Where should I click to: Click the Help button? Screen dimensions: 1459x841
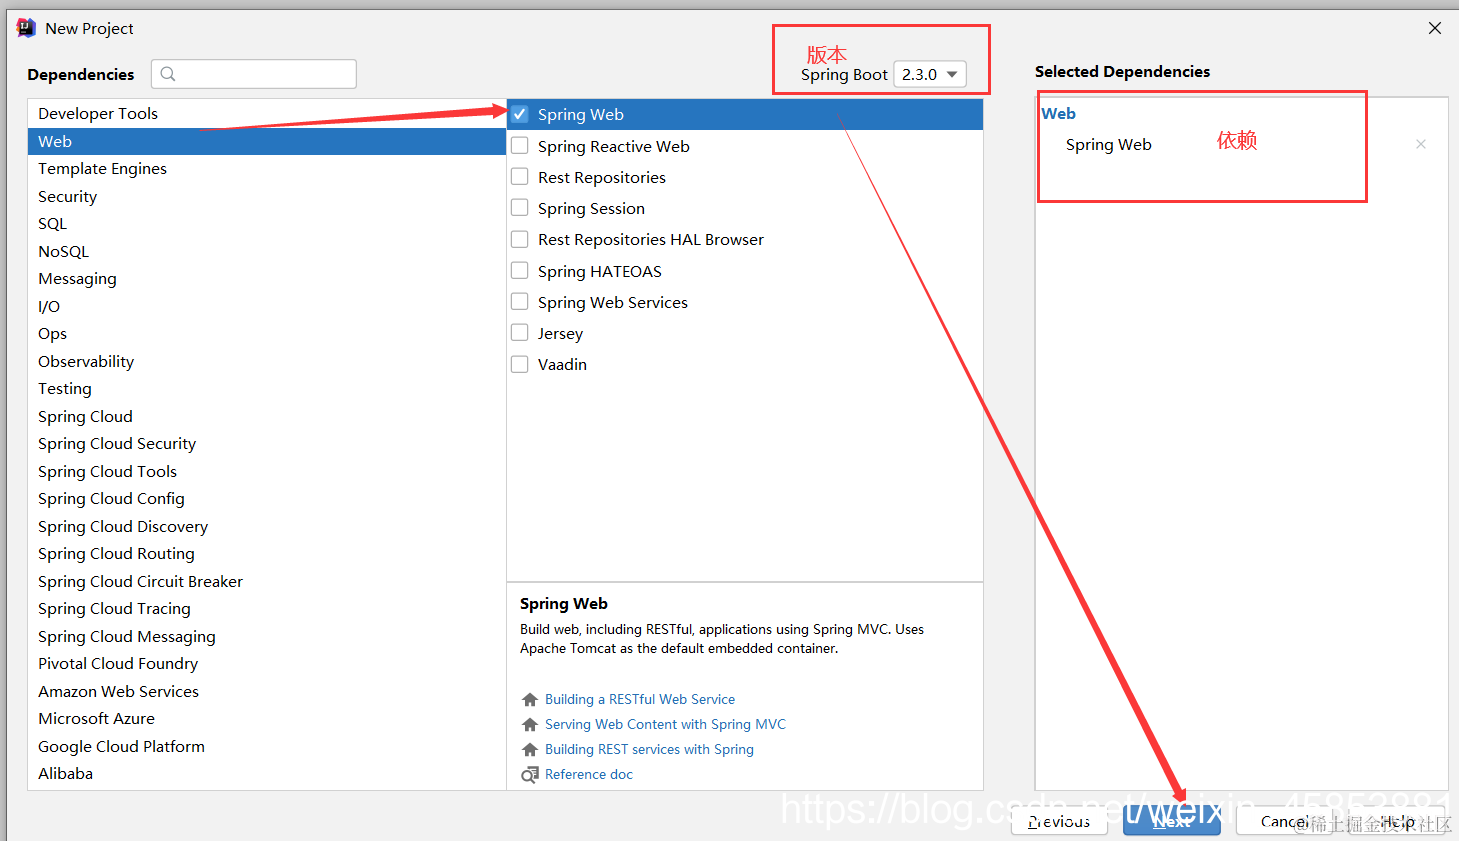point(1398,821)
